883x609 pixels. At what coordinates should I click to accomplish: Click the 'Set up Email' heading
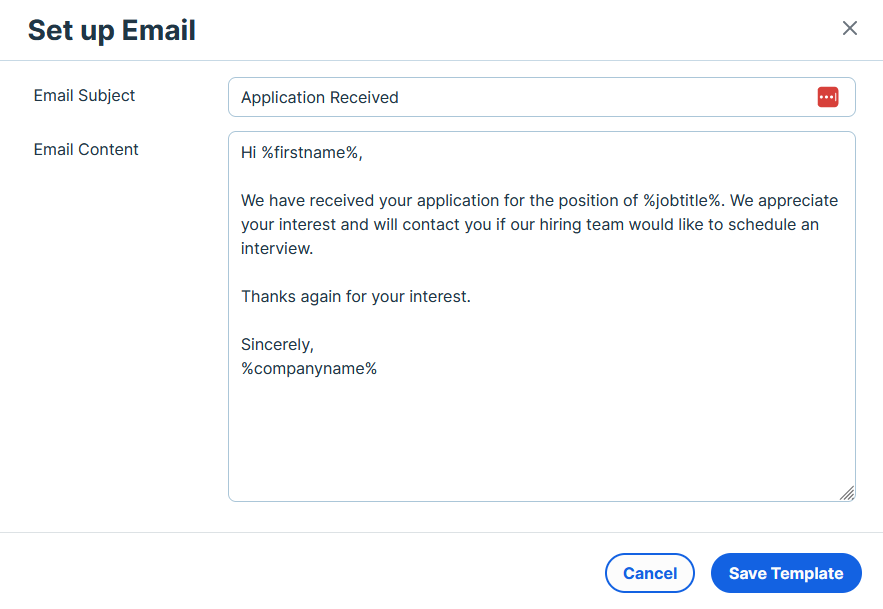(x=112, y=30)
